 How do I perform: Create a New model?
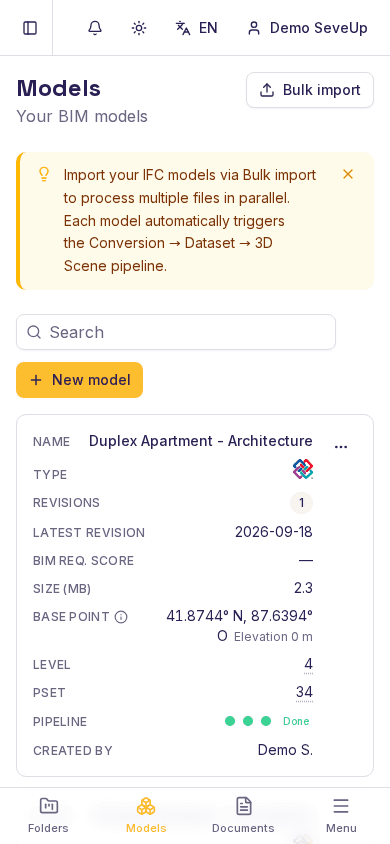[80, 380]
